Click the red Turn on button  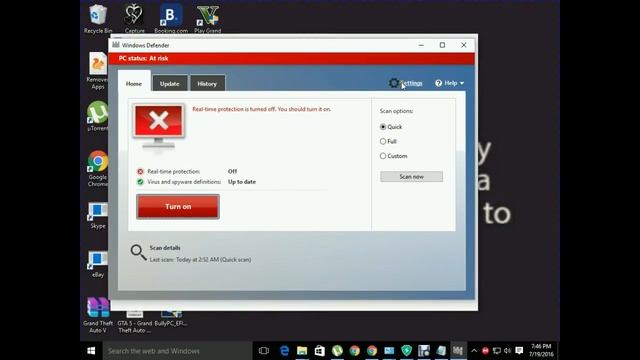click(178, 207)
